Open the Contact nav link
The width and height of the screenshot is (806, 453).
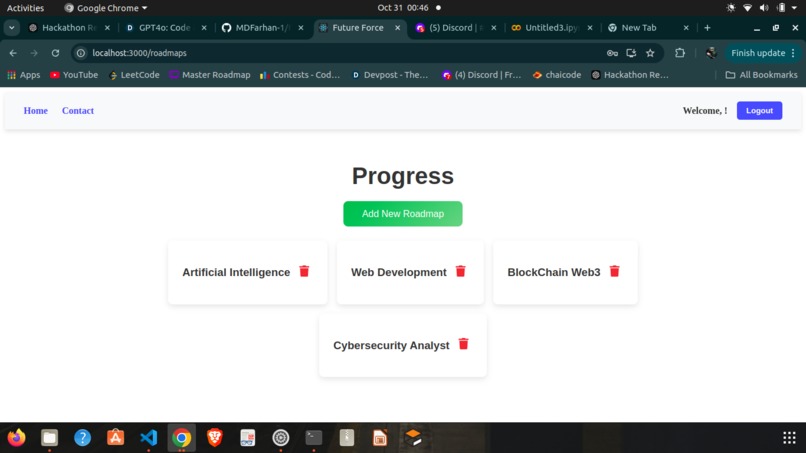pos(78,111)
